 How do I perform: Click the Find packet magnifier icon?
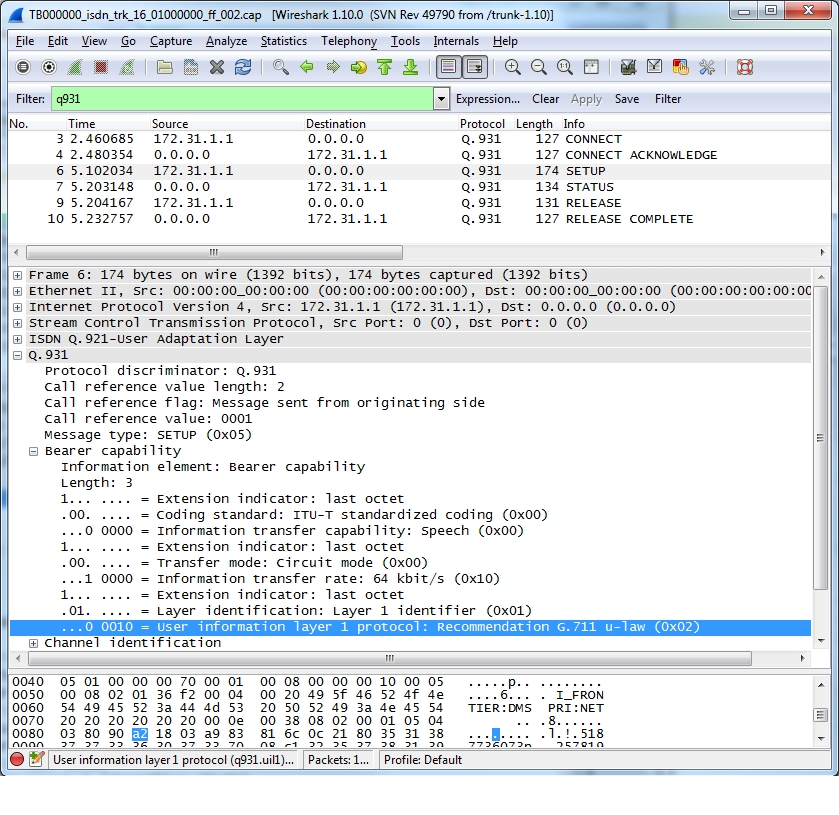click(x=281, y=67)
